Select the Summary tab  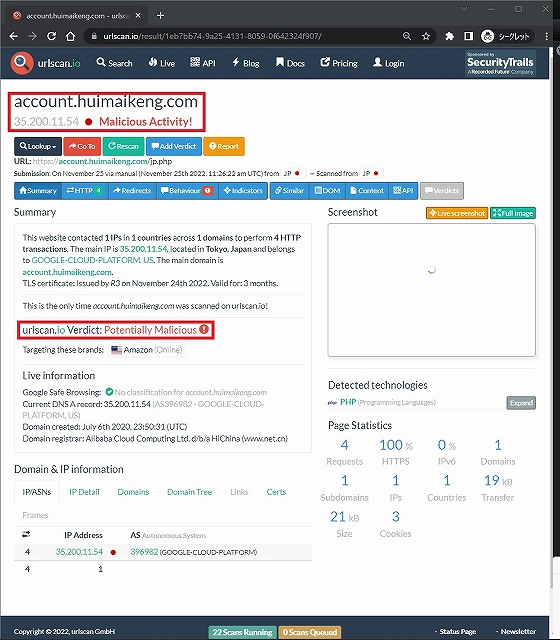pos(38,191)
